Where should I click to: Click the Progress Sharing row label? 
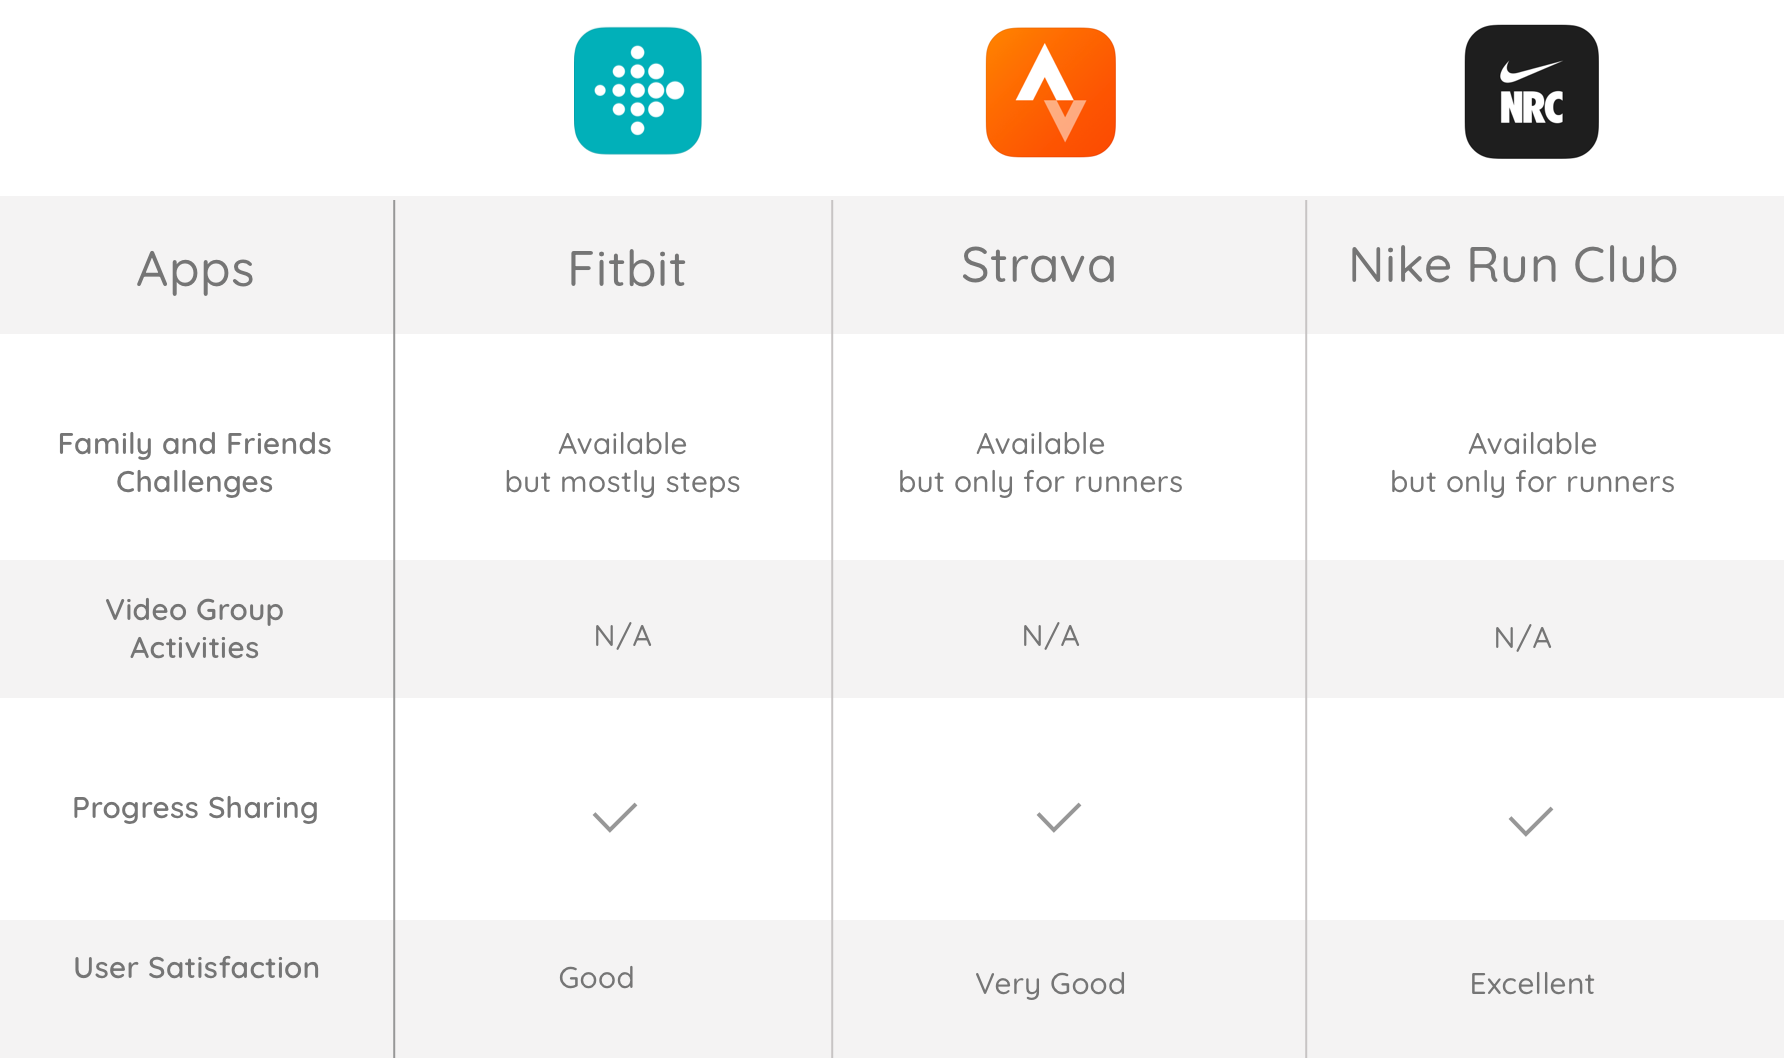(196, 808)
